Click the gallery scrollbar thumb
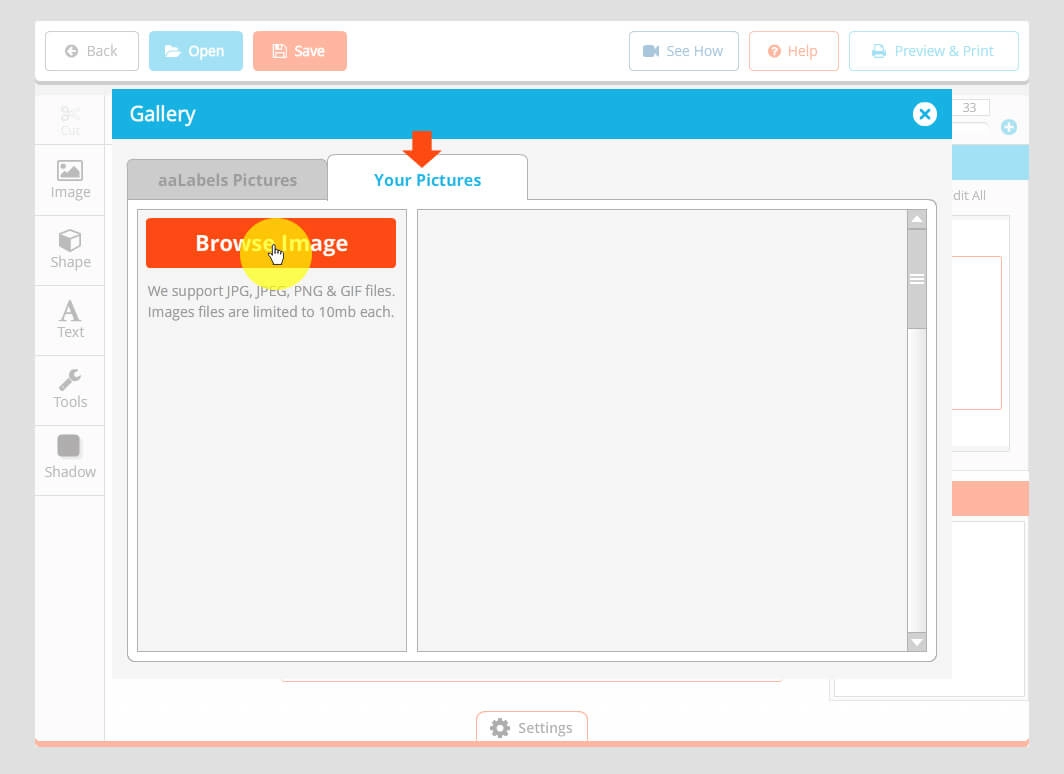Viewport: 1064px width, 774px height. pos(917,279)
